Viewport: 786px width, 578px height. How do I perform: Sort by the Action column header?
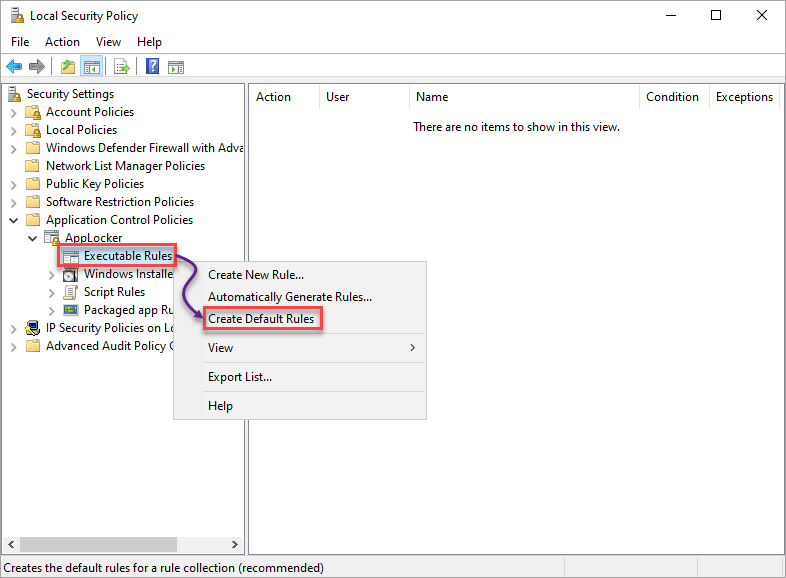coord(284,97)
